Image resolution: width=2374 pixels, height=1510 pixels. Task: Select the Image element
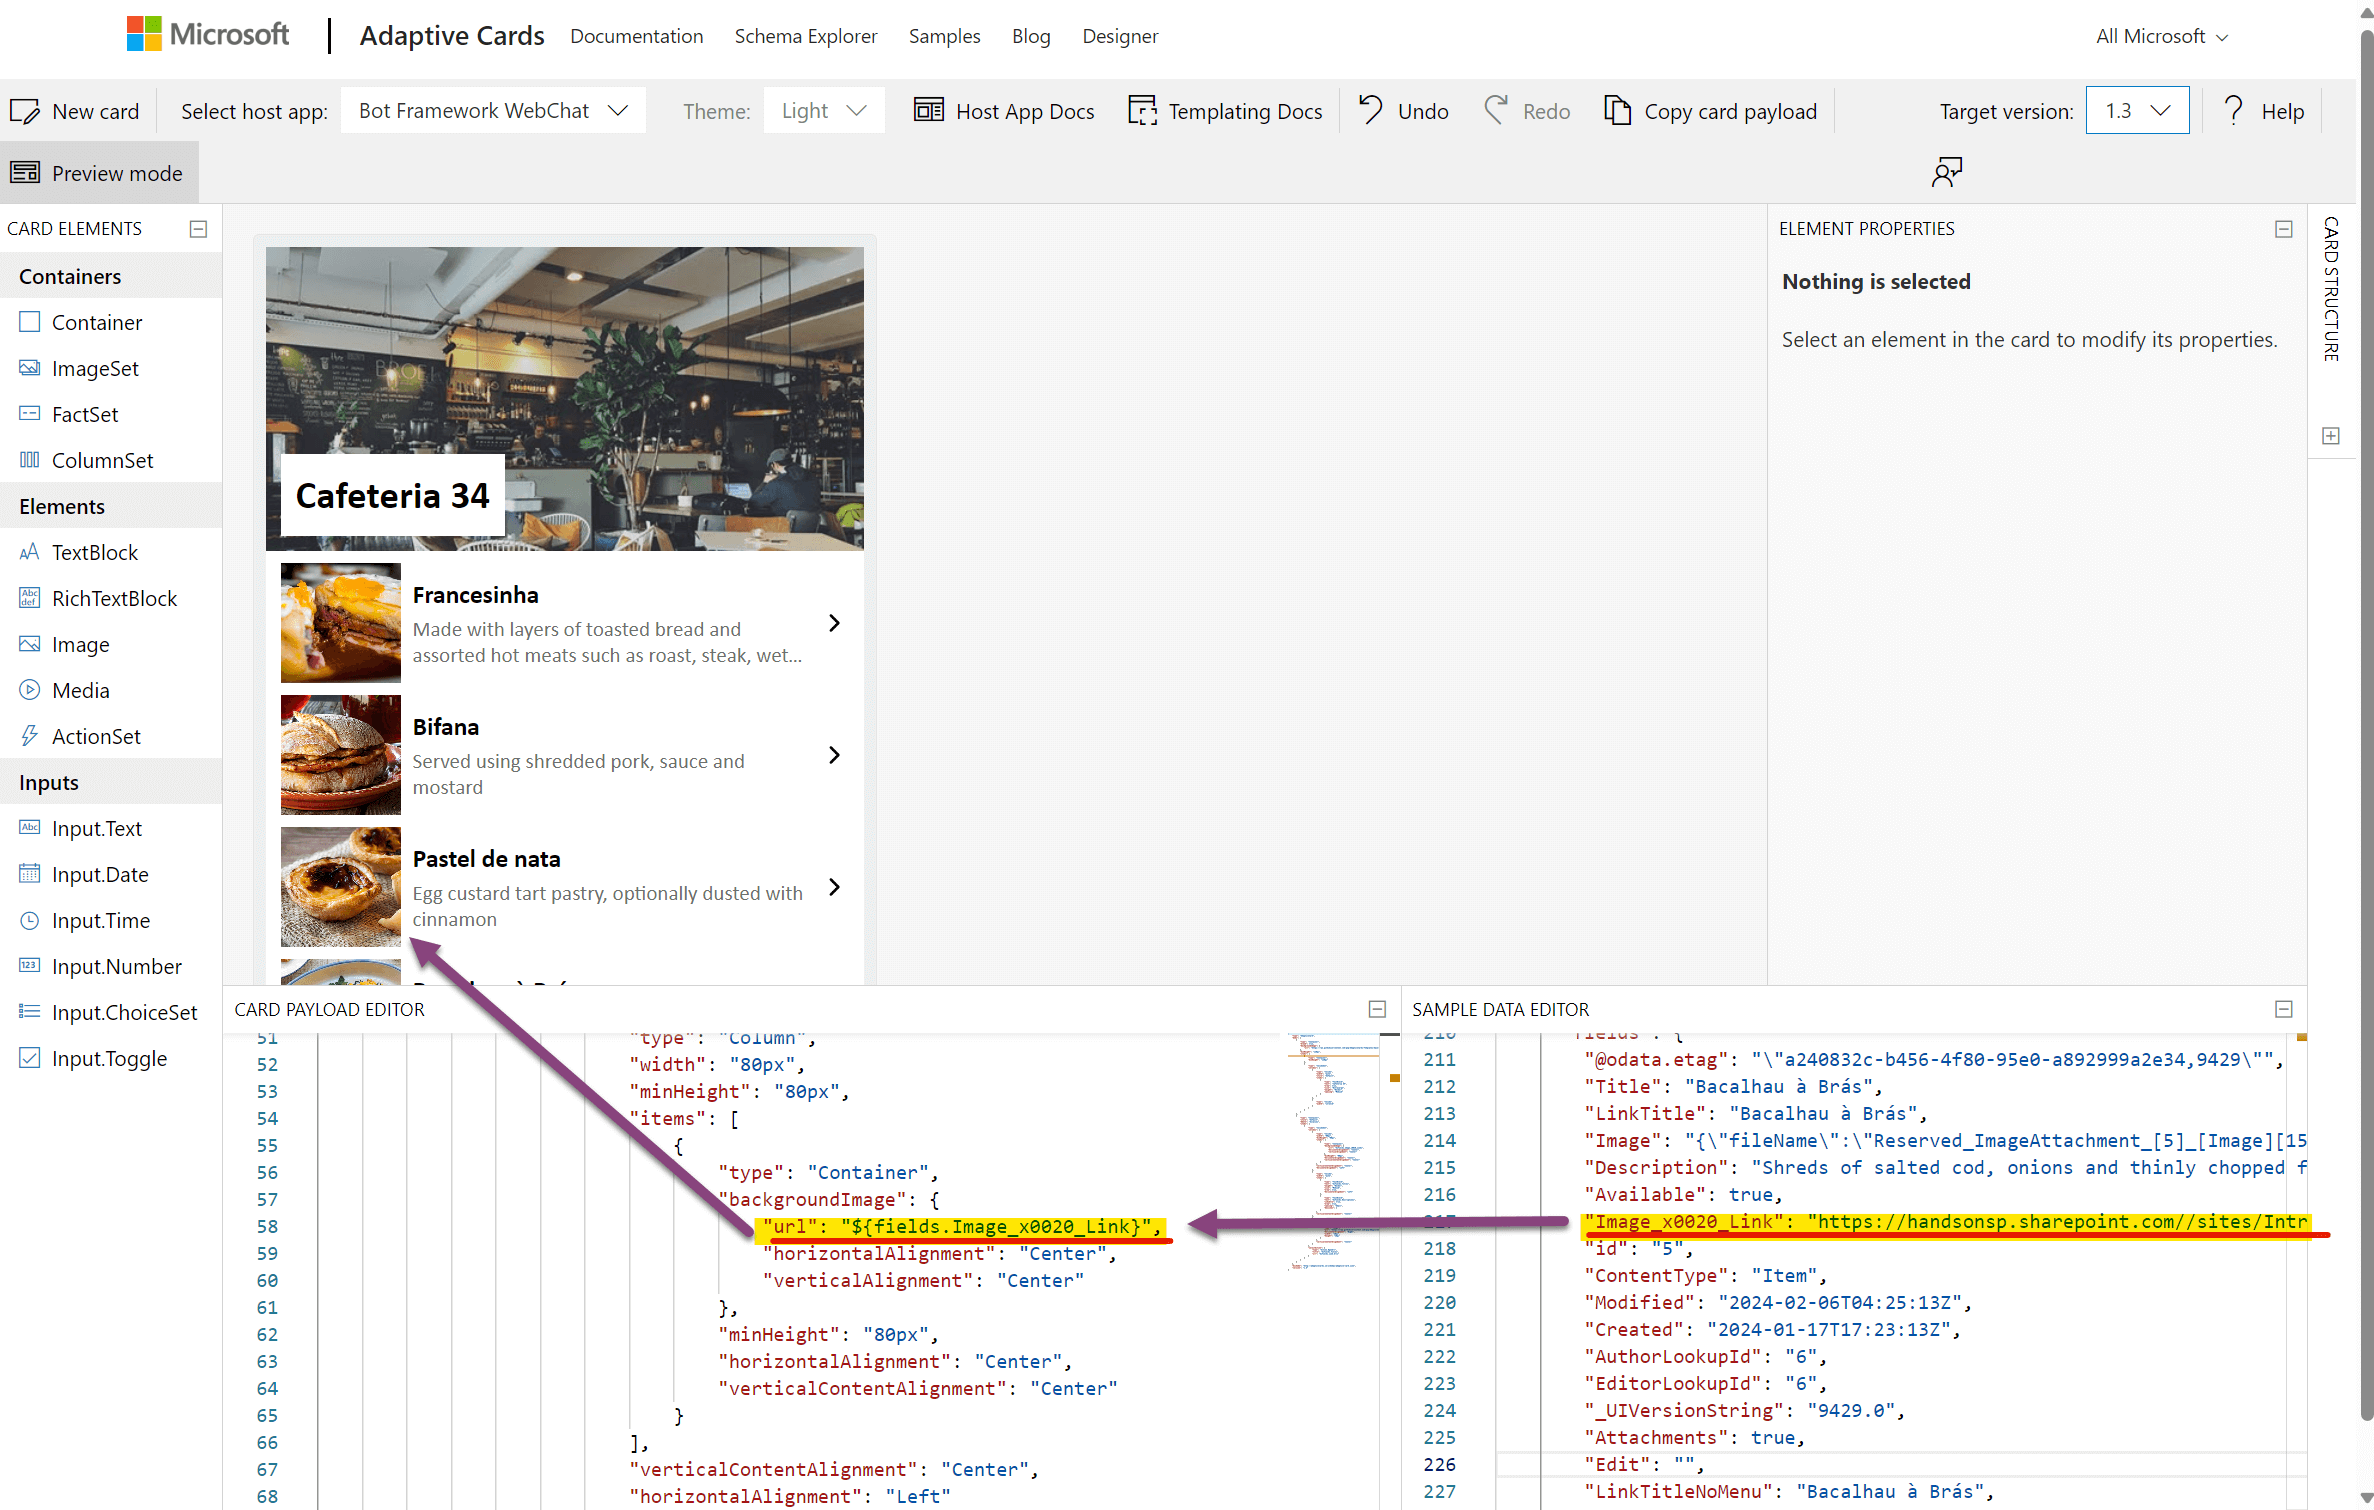tap(80, 644)
